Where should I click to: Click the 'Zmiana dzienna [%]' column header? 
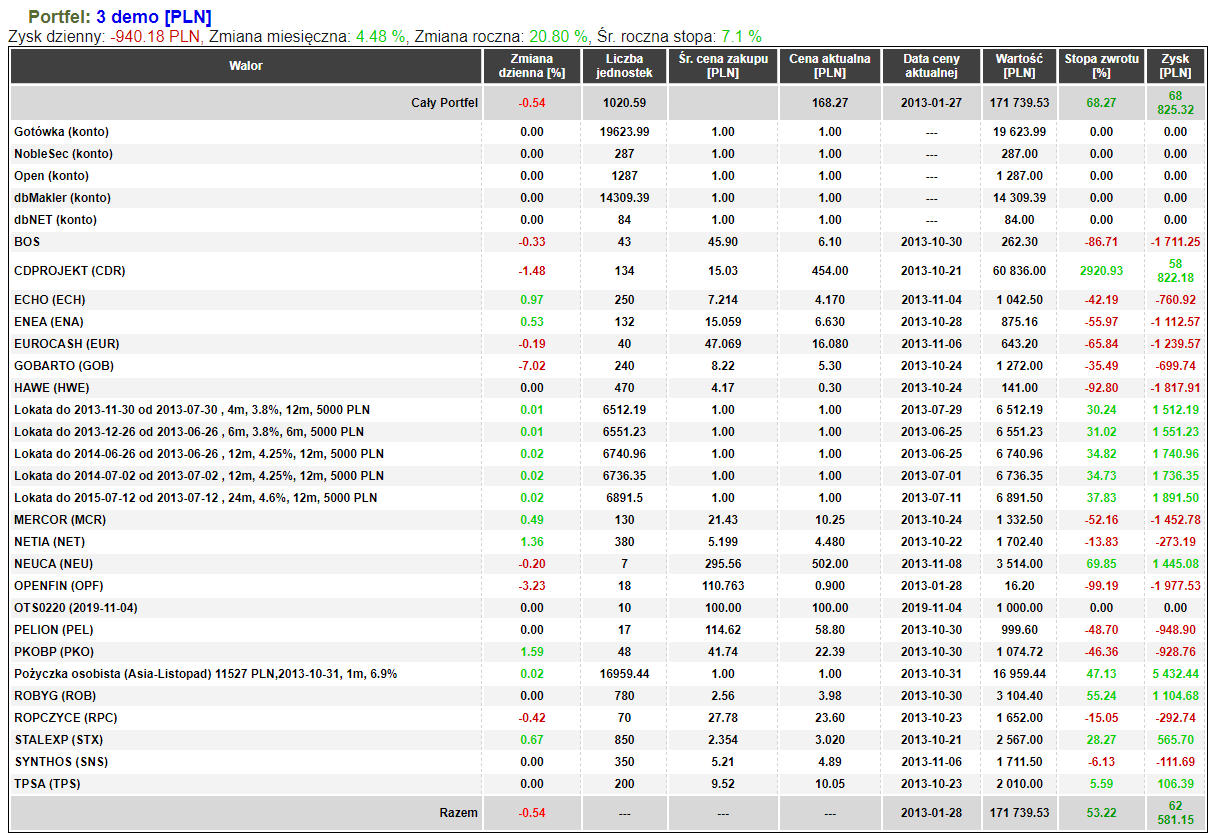click(x=532, y=66)
